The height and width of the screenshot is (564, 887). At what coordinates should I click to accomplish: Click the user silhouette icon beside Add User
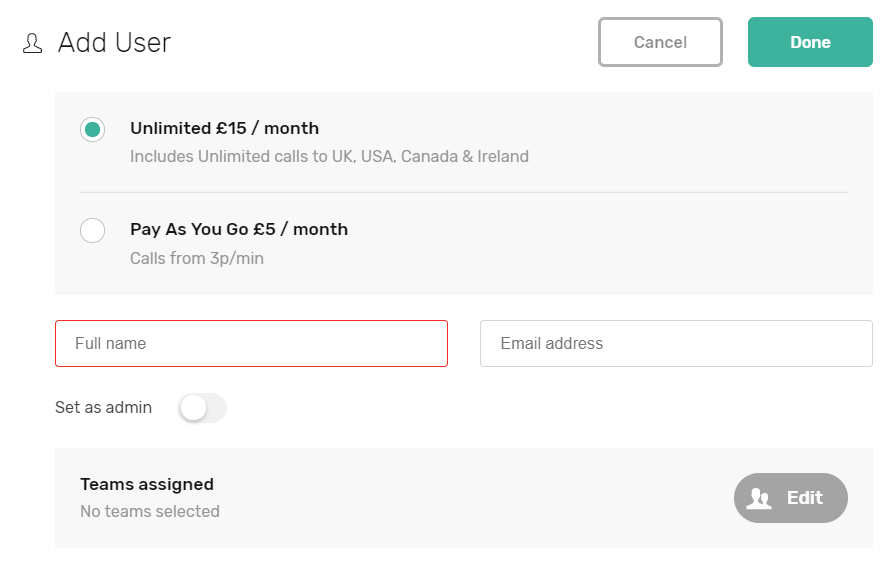coord(32,43)
